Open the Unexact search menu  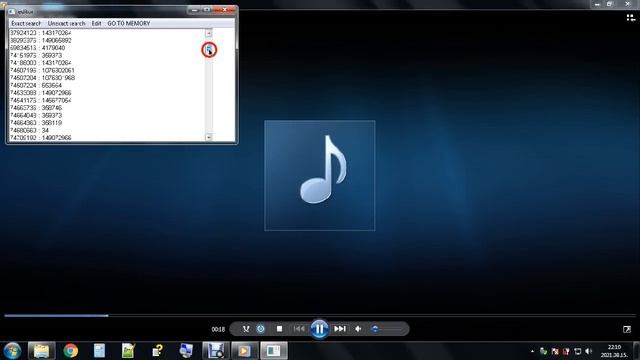tap(66, 23)
